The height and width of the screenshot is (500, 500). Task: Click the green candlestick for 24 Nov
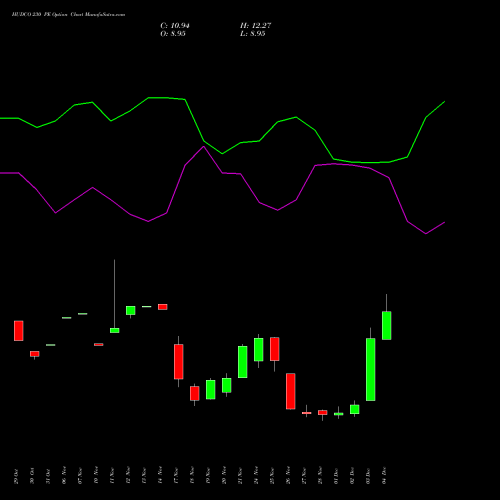[259, 350]
